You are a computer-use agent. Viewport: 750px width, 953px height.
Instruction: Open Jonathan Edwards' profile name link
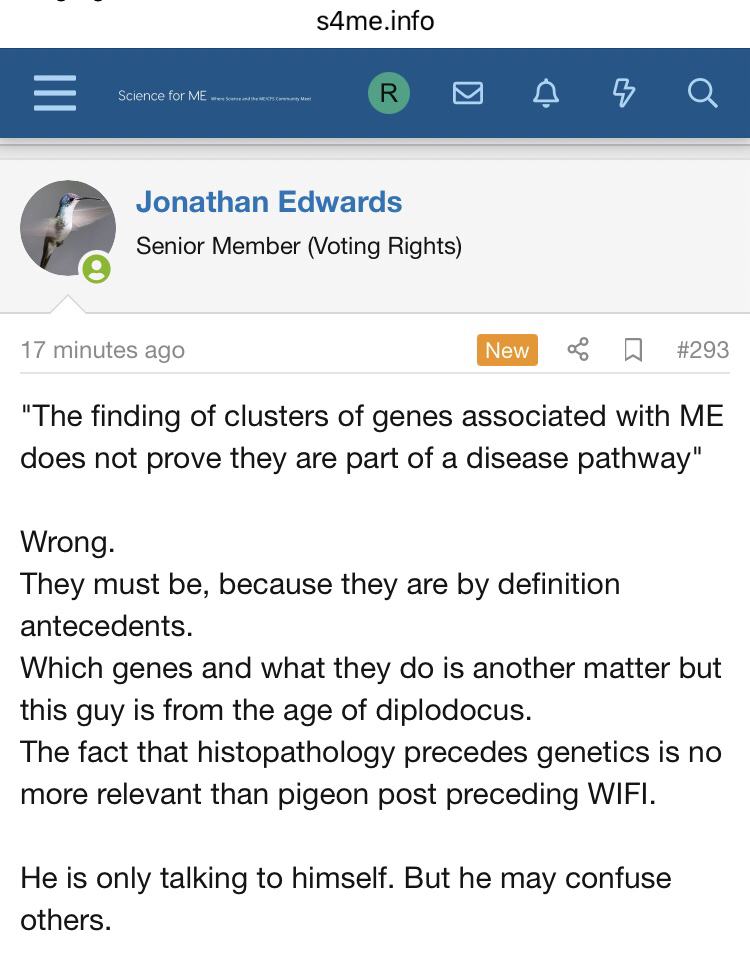(x=269, y=202)
